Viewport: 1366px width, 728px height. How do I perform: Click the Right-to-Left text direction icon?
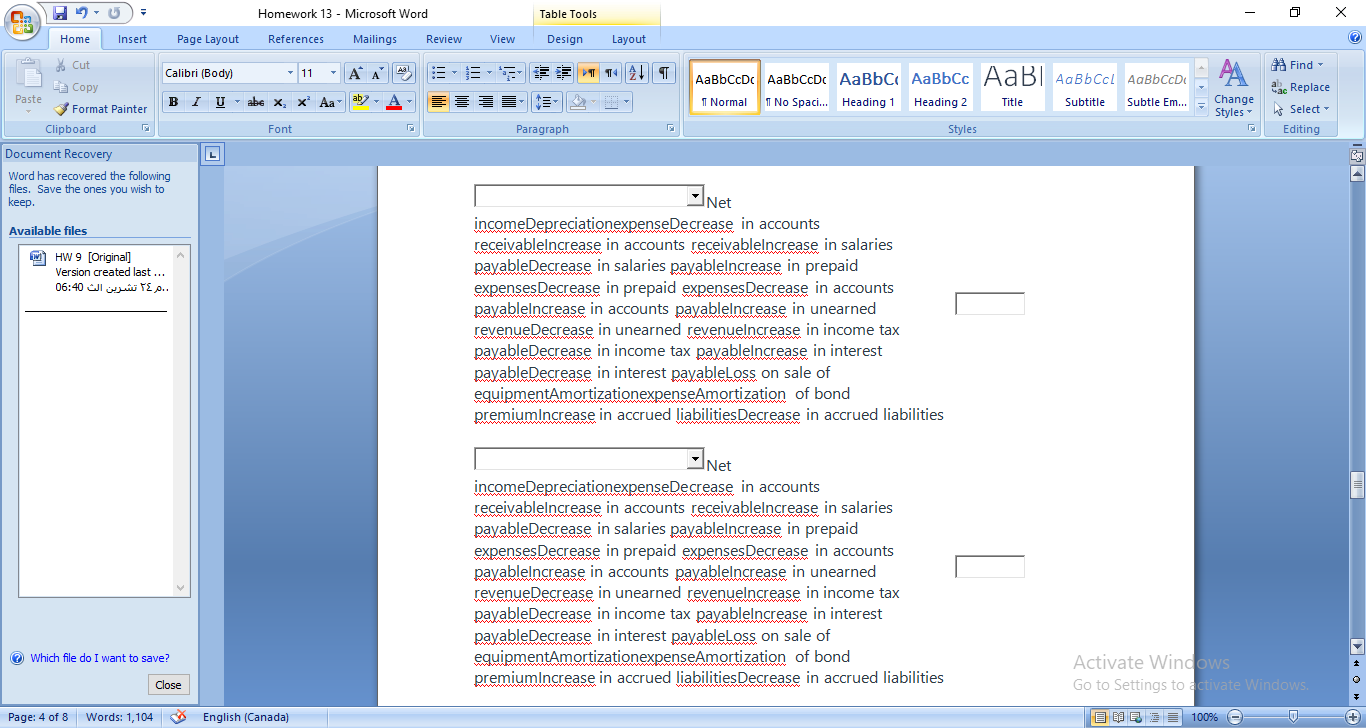pos(610,73)
